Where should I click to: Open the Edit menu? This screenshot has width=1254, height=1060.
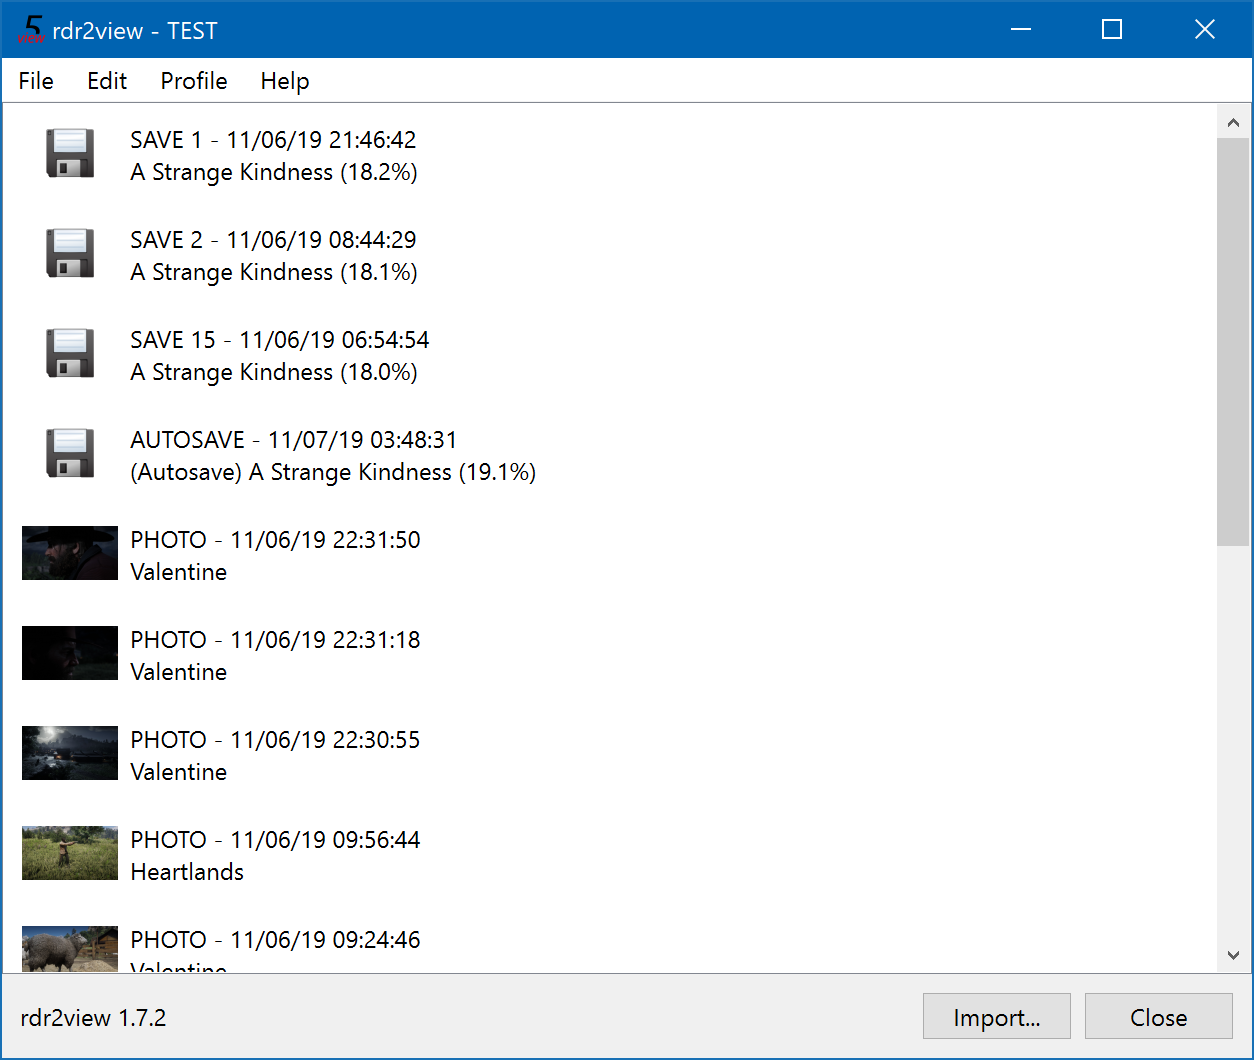106,81
